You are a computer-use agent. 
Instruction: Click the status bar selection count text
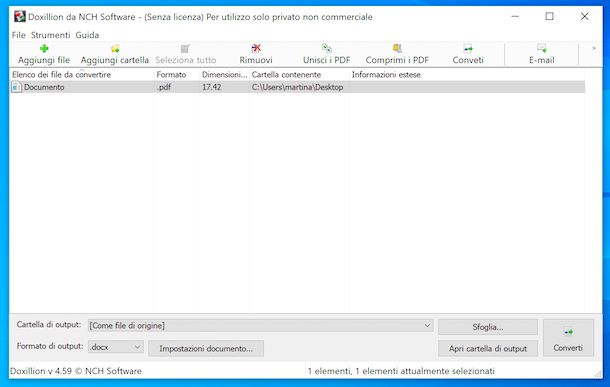401,371
